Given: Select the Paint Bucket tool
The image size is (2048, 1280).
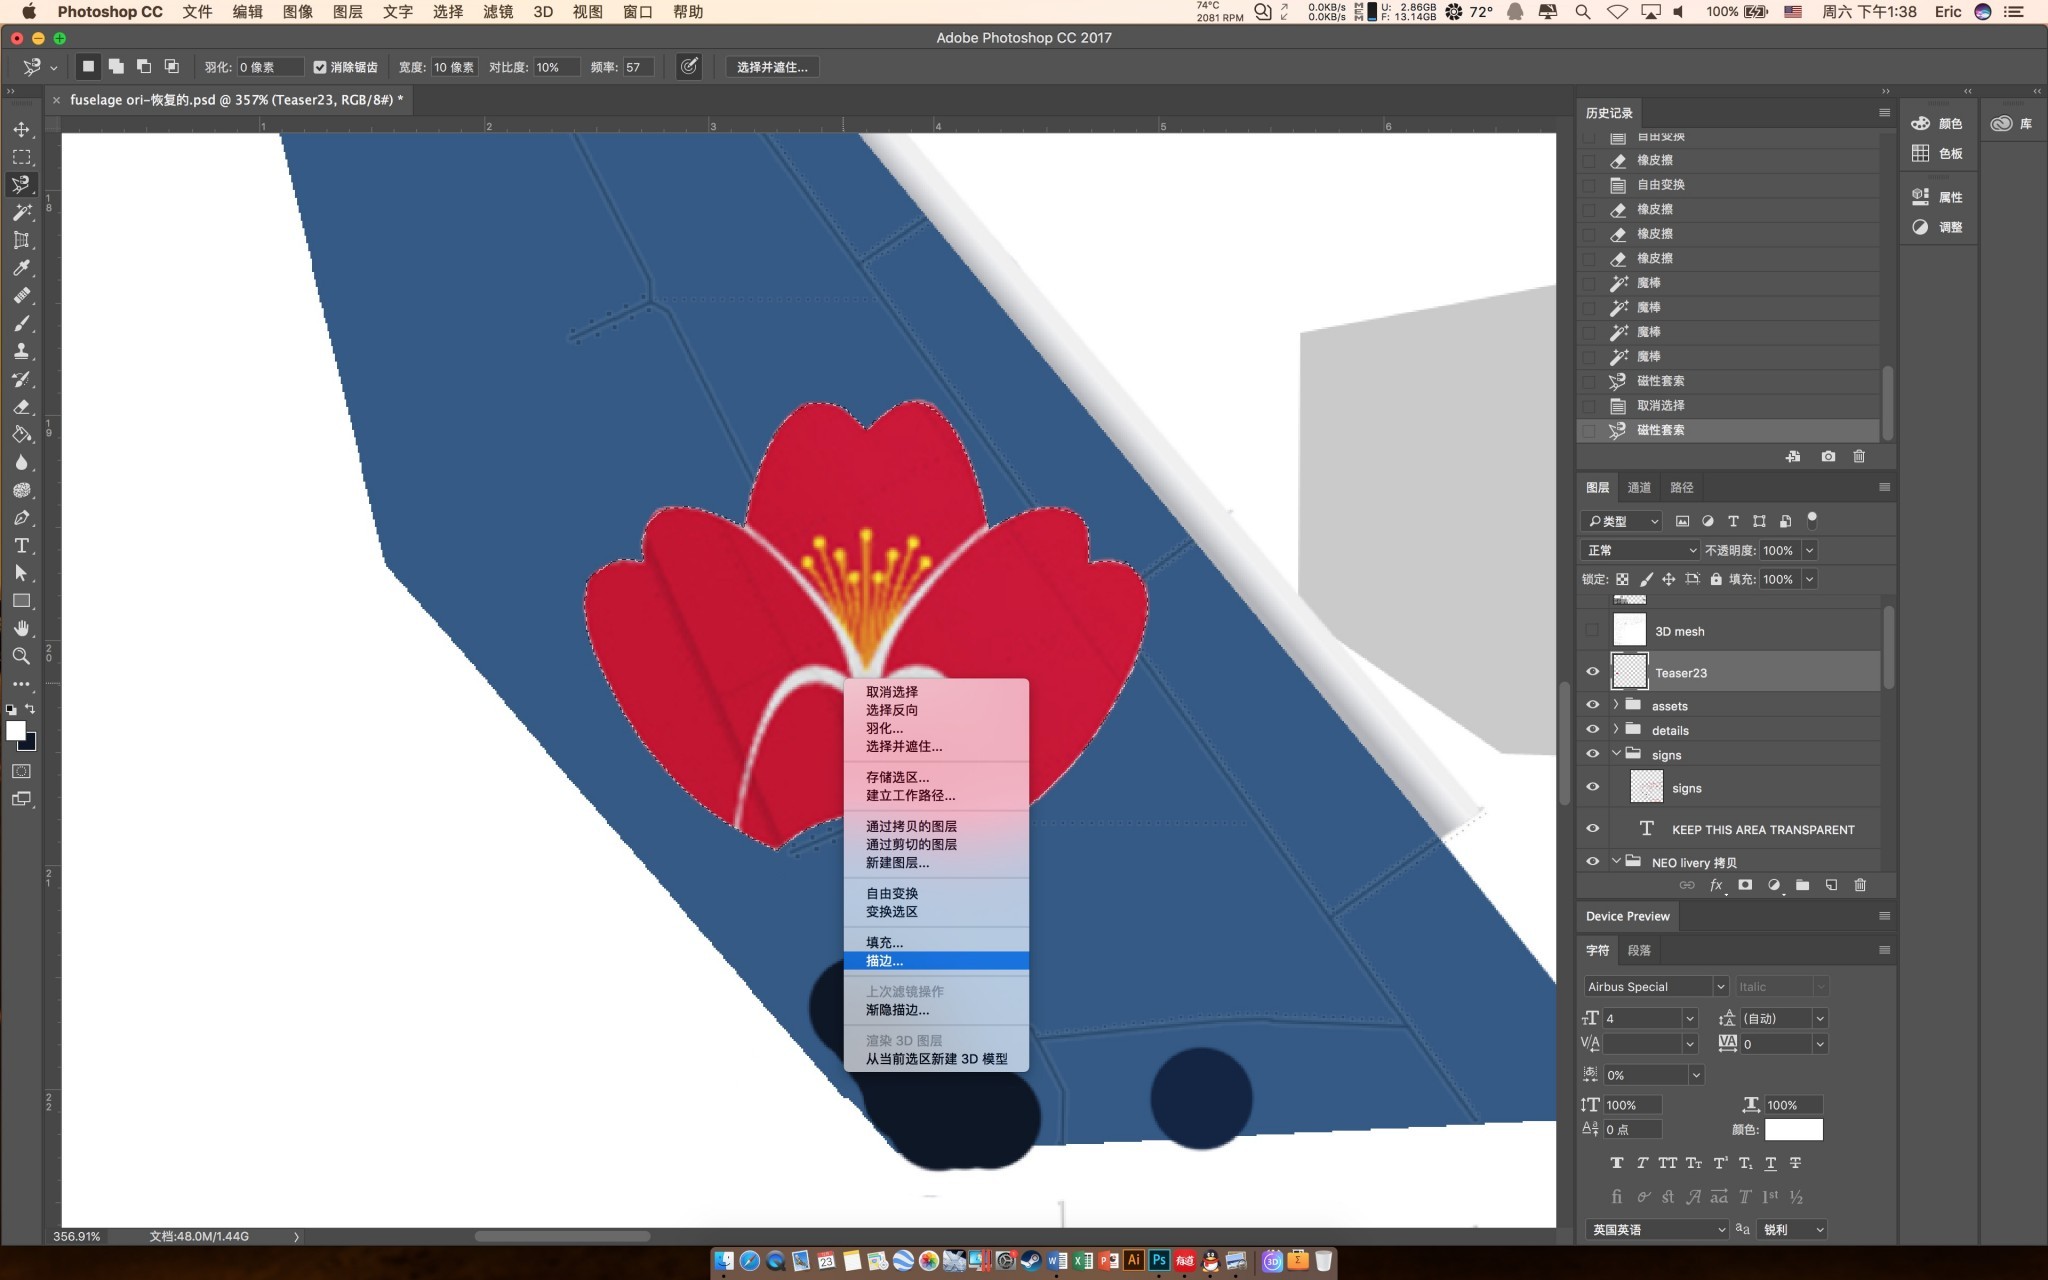Looking at the screenshot, I should pyautogui.click(x=21, y=435).
